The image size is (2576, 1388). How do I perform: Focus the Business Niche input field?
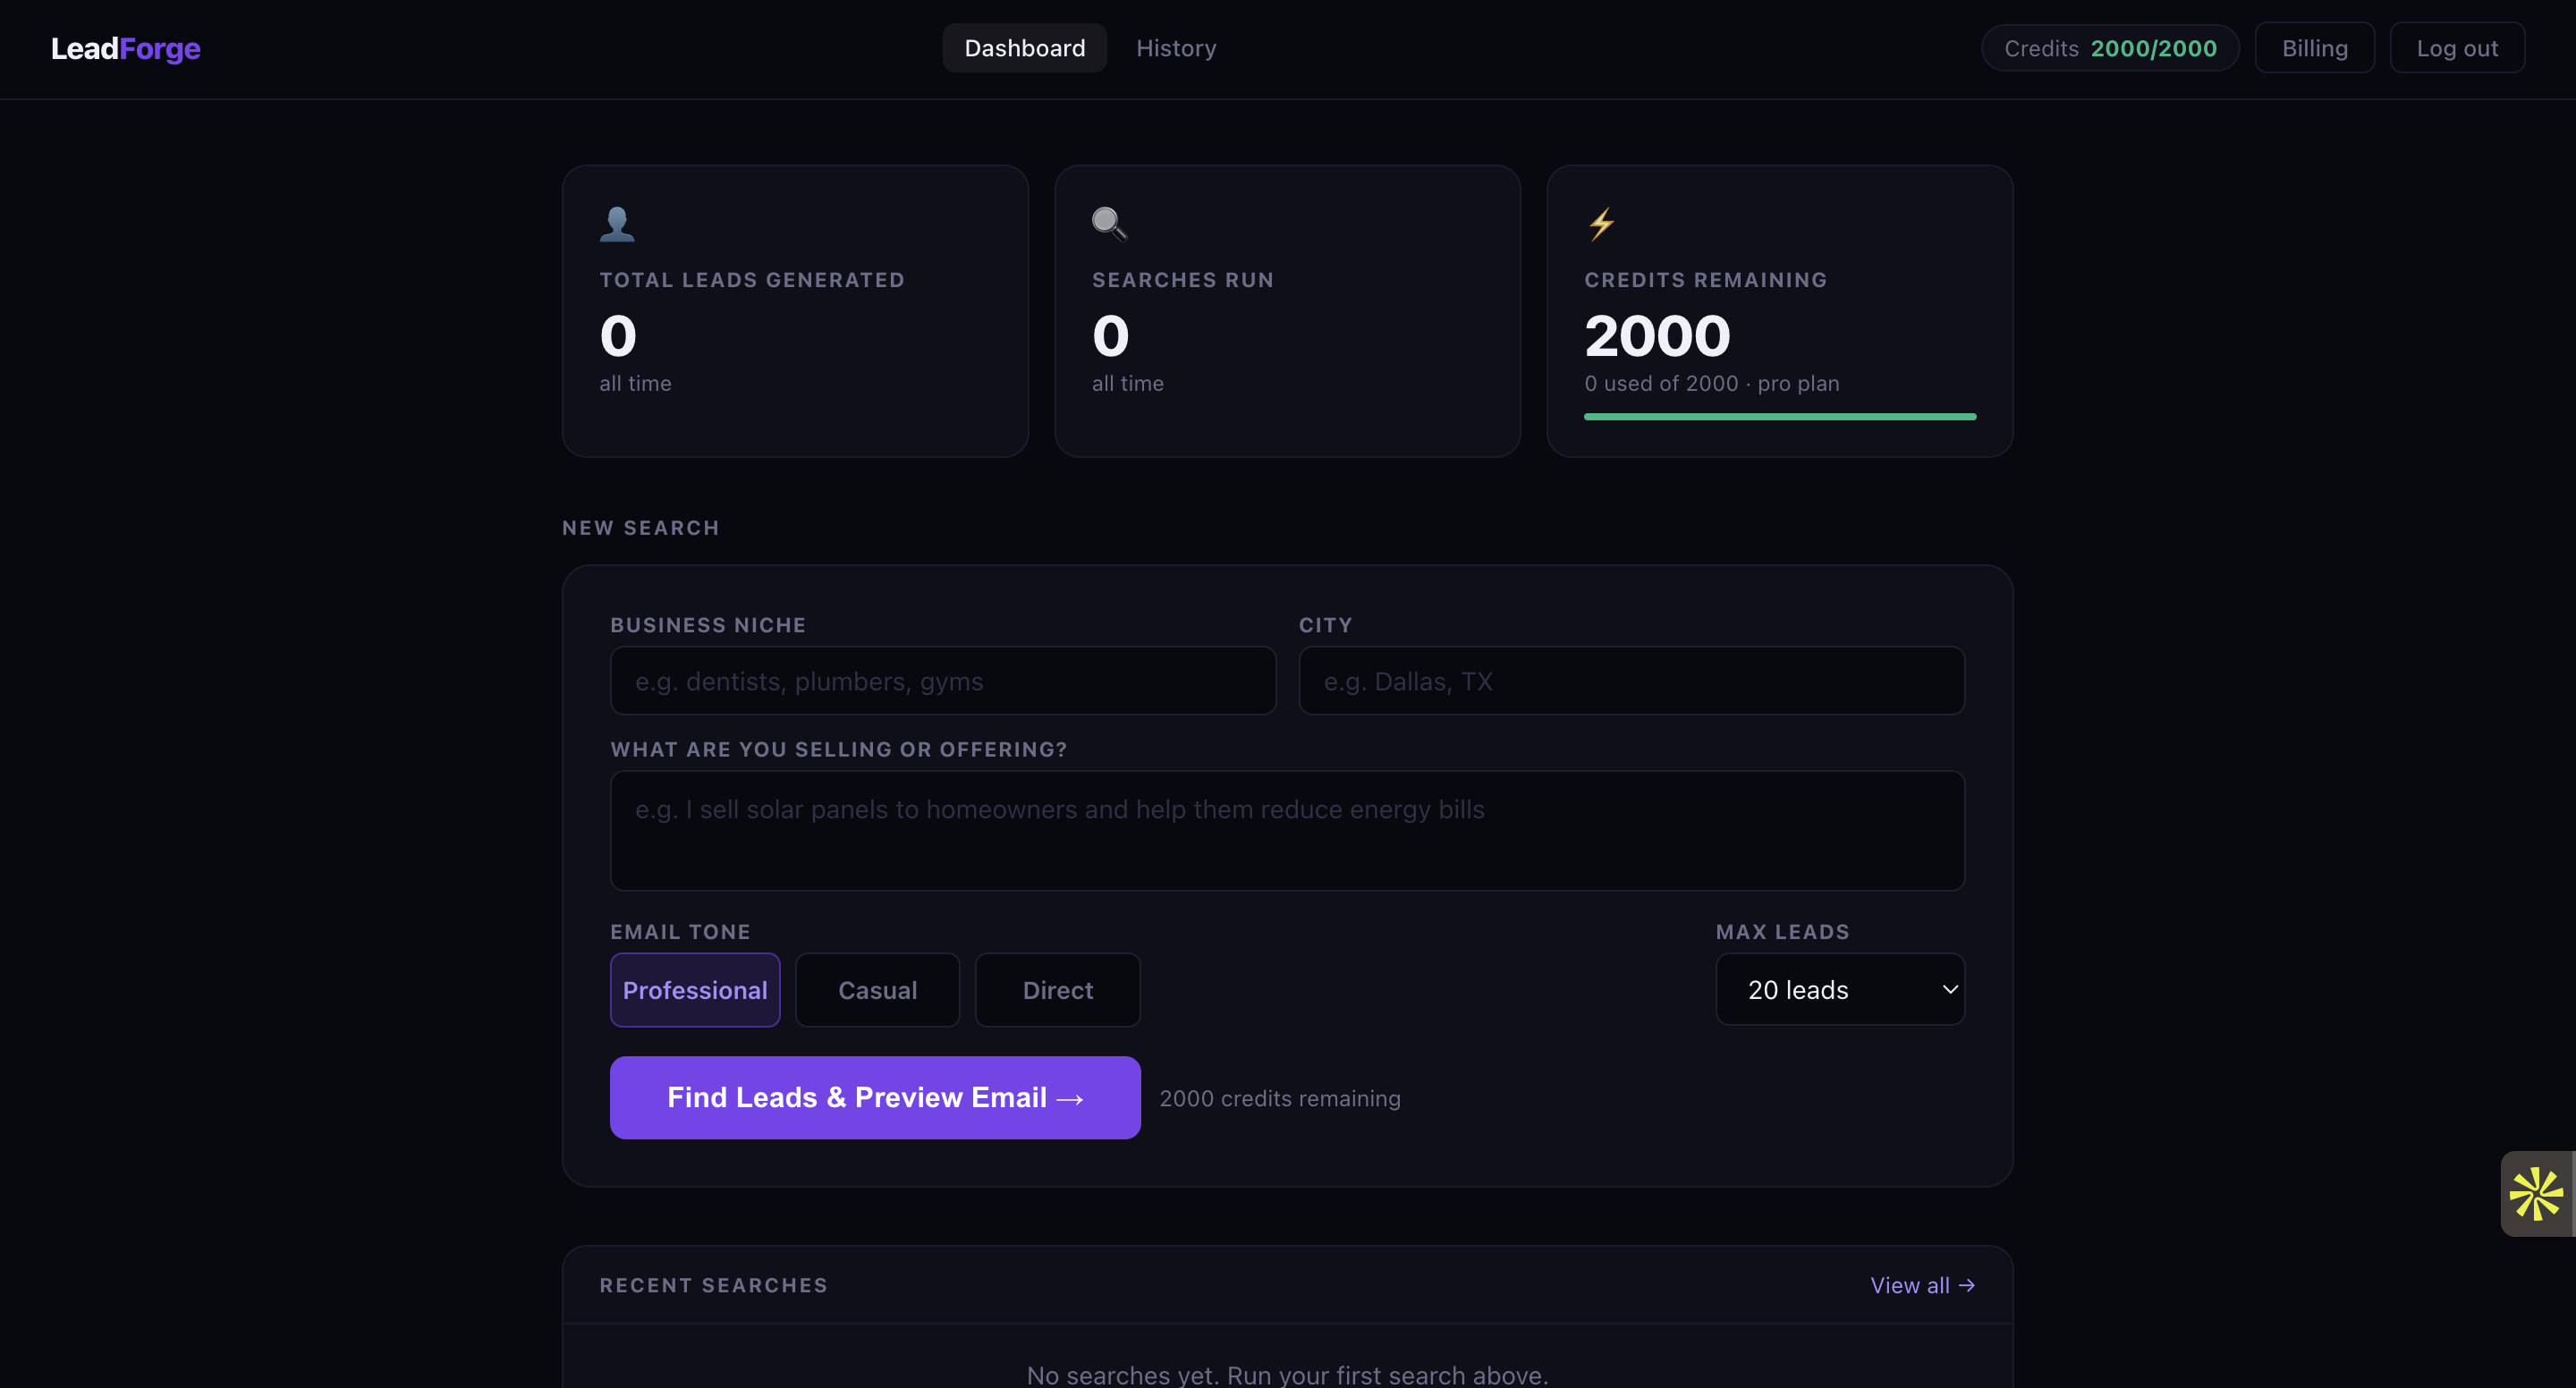point(943,681)
